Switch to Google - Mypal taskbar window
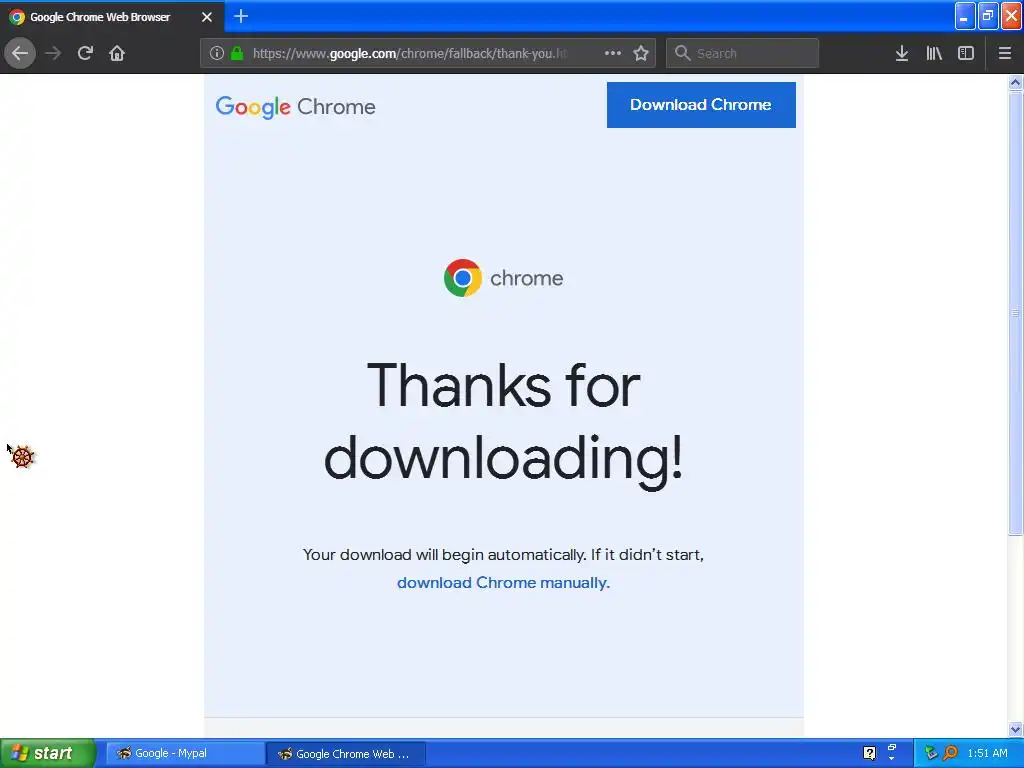Image resolution: width=1024 pixels, height=768 pixels. pos(185,754)
